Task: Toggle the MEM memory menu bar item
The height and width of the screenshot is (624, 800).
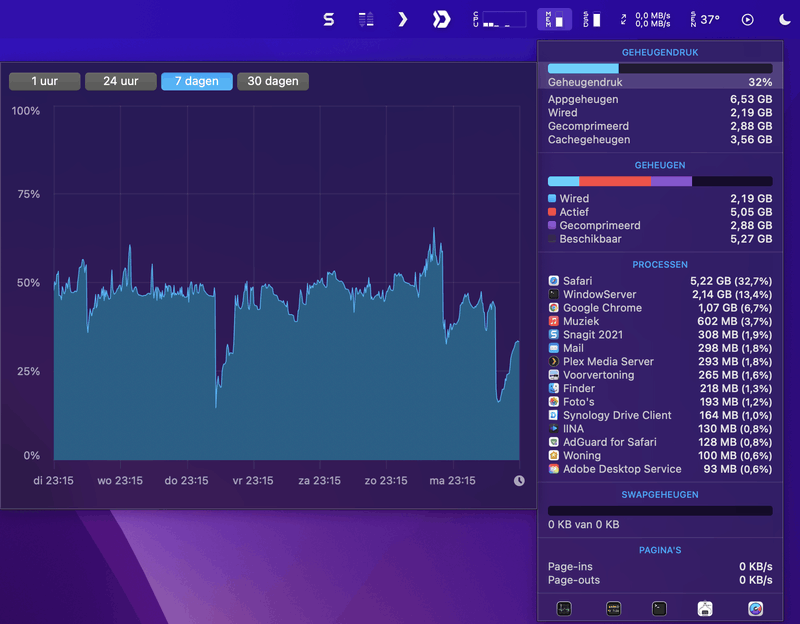Action: click(x=554, y=20)
